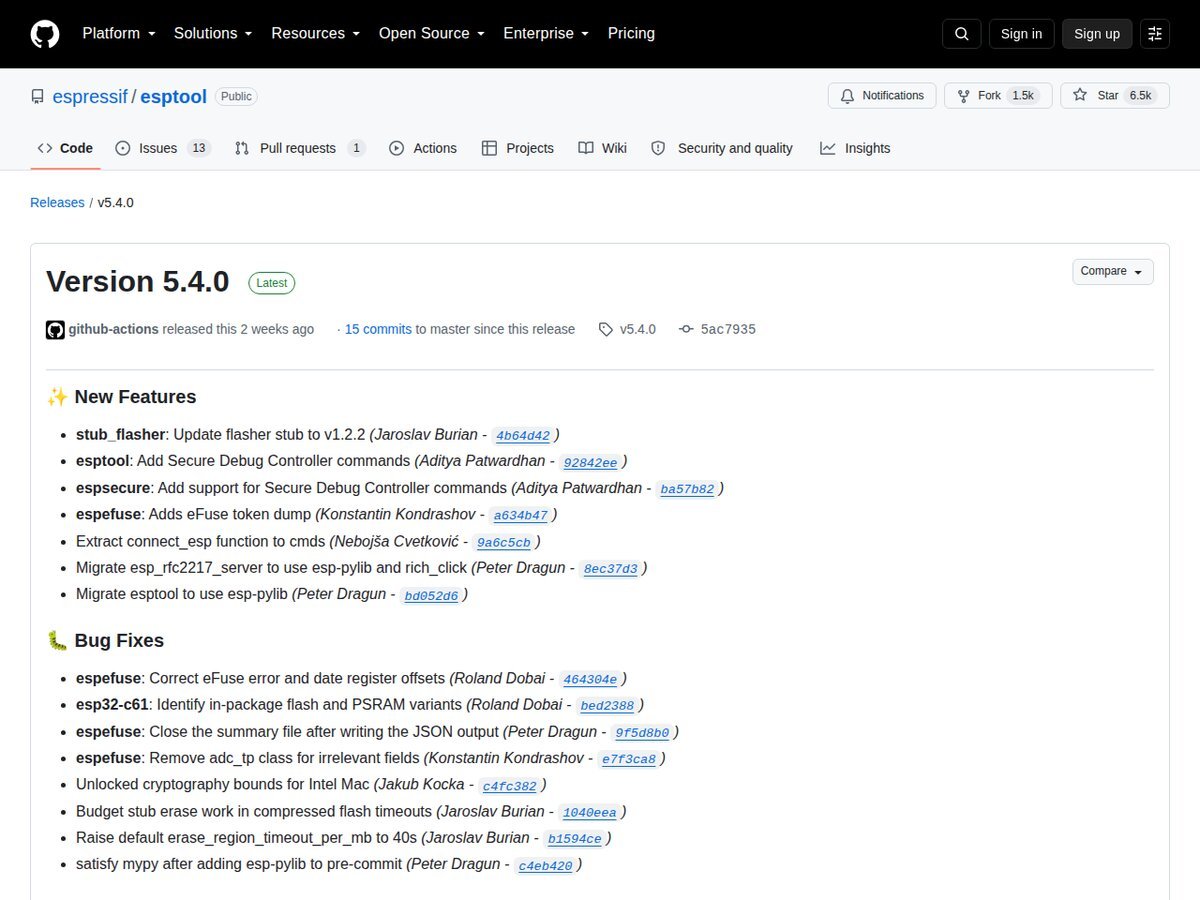Click the Fork count 1.5k
Image resolution: width=1200 pixels, height=900 pixels.
(1023, 96)
